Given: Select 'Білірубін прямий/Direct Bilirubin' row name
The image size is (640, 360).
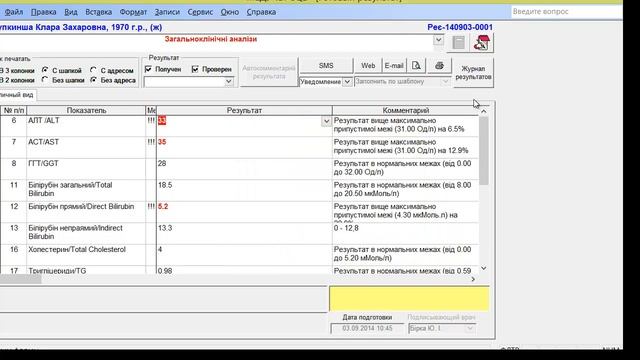Looking at the screenshot, I should click(81, 207).
